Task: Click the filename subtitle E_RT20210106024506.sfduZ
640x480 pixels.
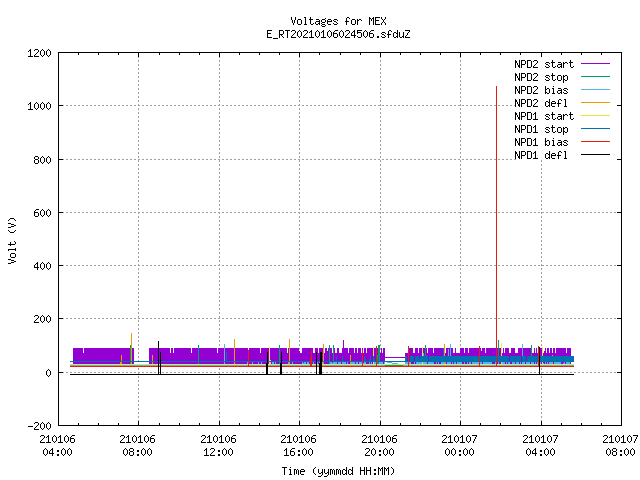Action: click(x=338, y=34)
